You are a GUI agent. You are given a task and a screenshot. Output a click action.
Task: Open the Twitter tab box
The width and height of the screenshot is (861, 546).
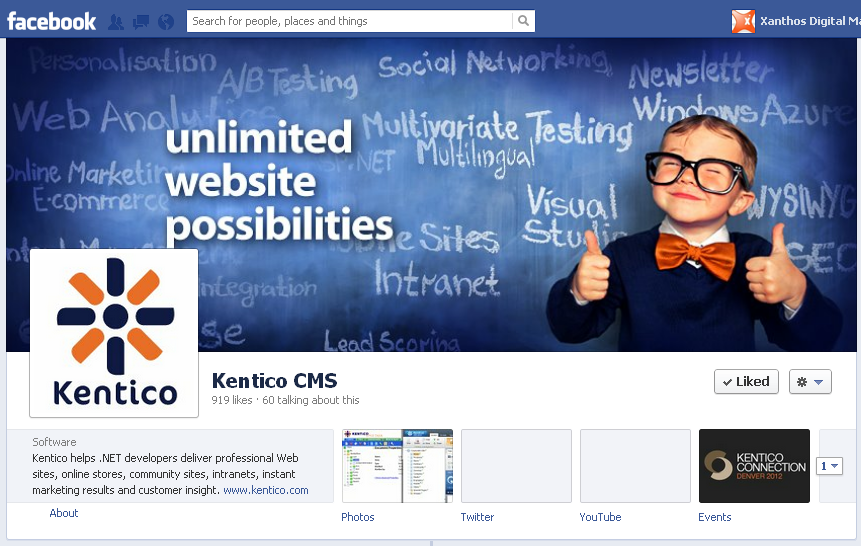[x=516, y=466]
